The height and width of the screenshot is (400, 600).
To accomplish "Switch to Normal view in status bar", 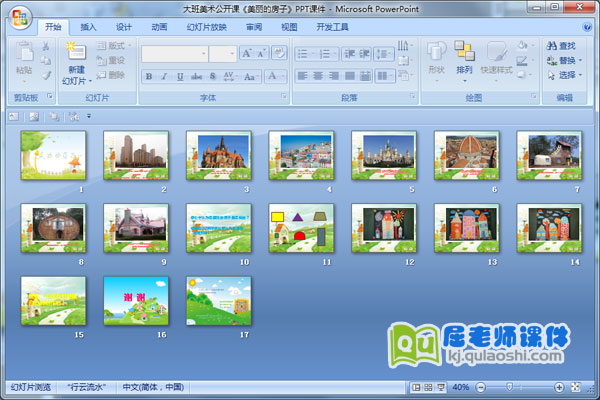I will point(415,387).
